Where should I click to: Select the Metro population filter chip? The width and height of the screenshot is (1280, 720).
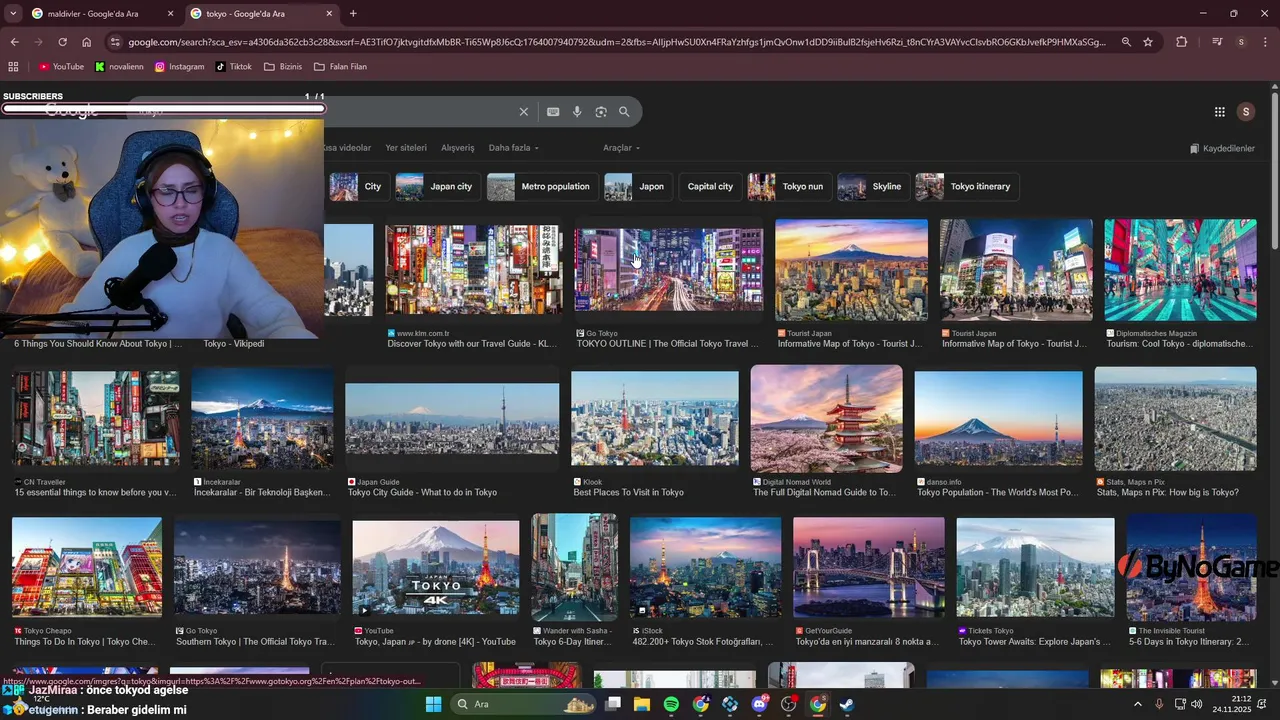[x=541, y=187]
